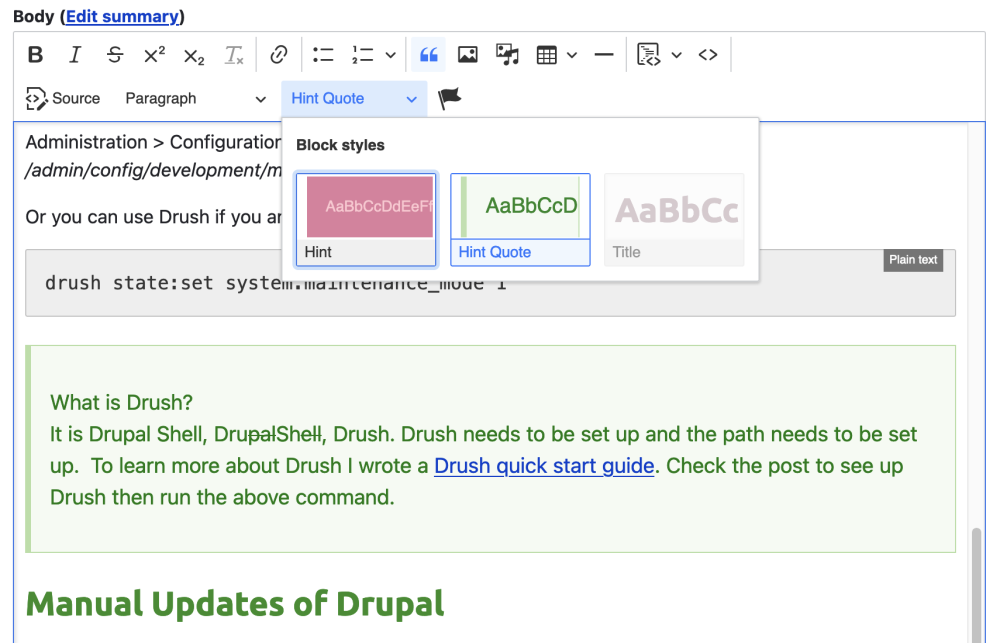Click the 'Drush then run the above command.' text
Image resolution: width=1000 pixels, height=643 pixels.
click(222, 498)
